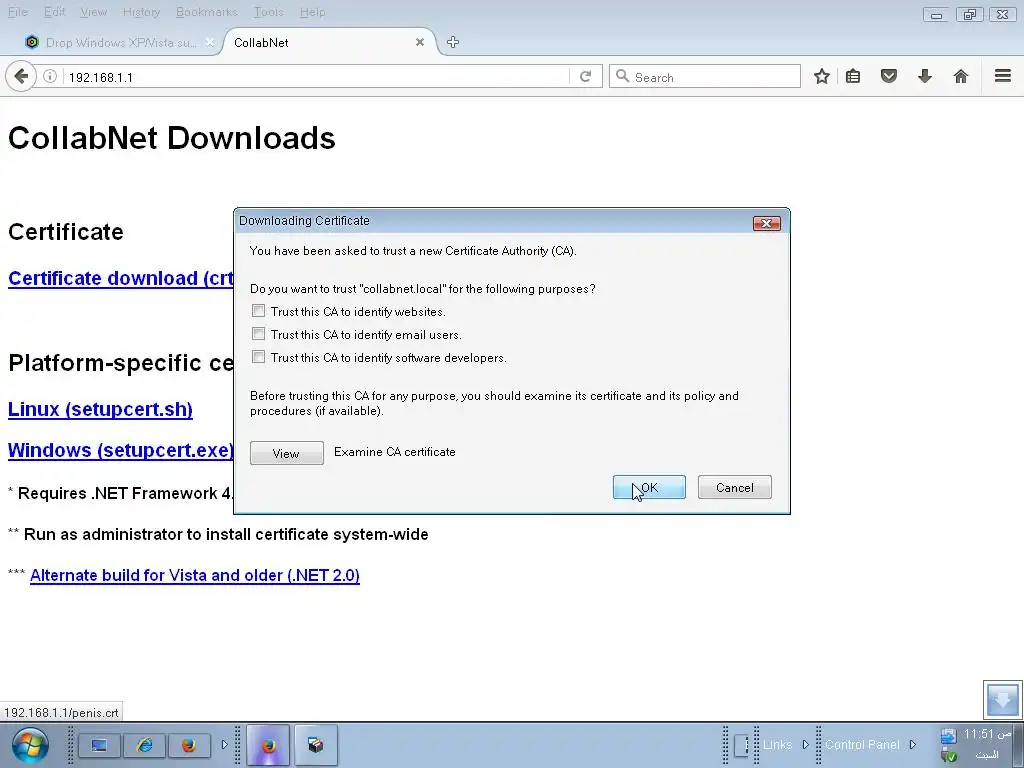Click the Control Panel toolbar label
Image resolution: width=1024 pixels, height=768 pixels.
tap(862, 744)
